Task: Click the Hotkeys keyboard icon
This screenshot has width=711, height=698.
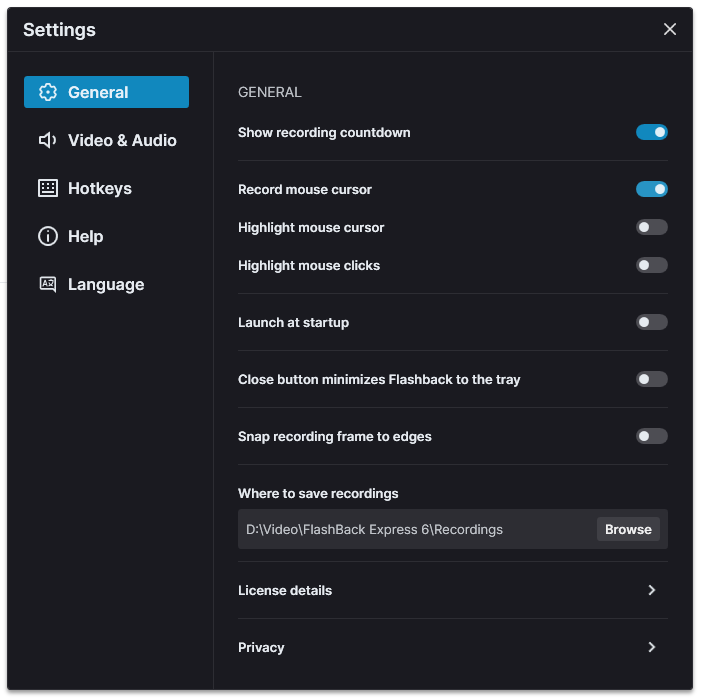Action: click(48, 188)
